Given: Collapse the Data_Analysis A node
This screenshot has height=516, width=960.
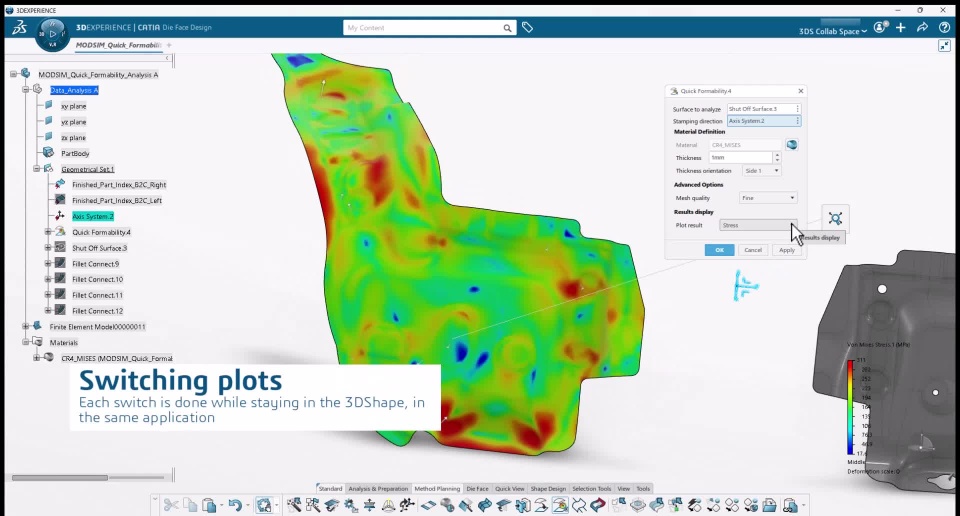Looking at the screenshot, I should pos(25,89).
